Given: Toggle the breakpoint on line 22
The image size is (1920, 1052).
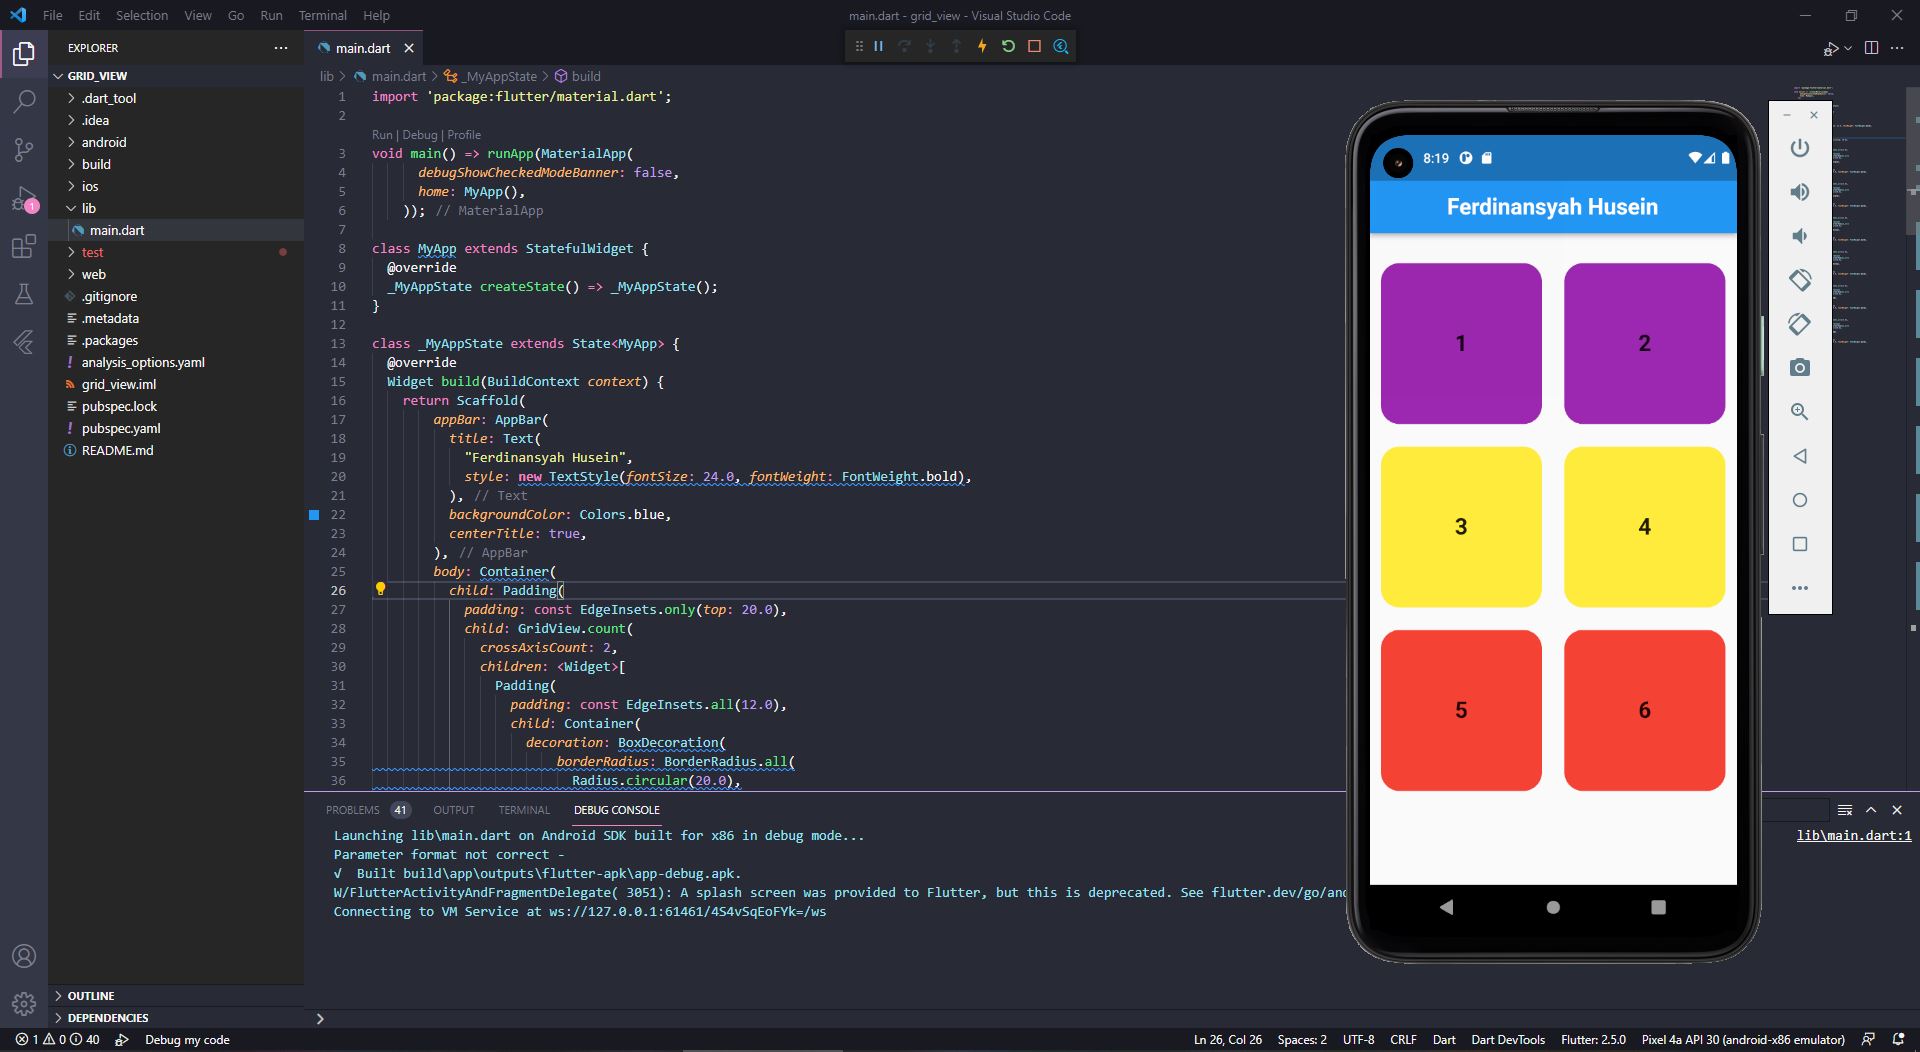Looking at the screenshot, I should pyautogui.click(x=315, y=515).
